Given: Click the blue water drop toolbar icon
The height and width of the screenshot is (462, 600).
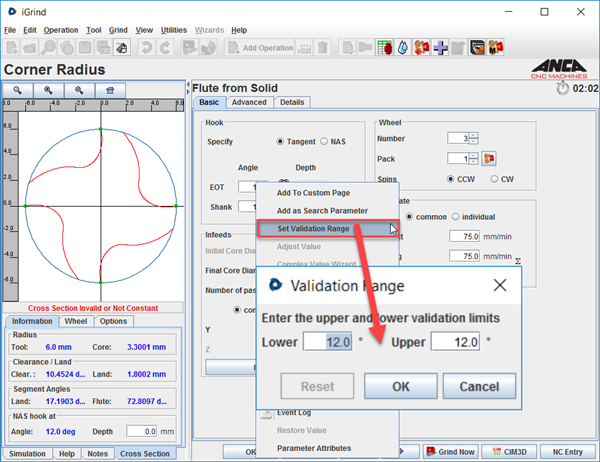Looking at the screenshot, I should click(x=403, y=47).
